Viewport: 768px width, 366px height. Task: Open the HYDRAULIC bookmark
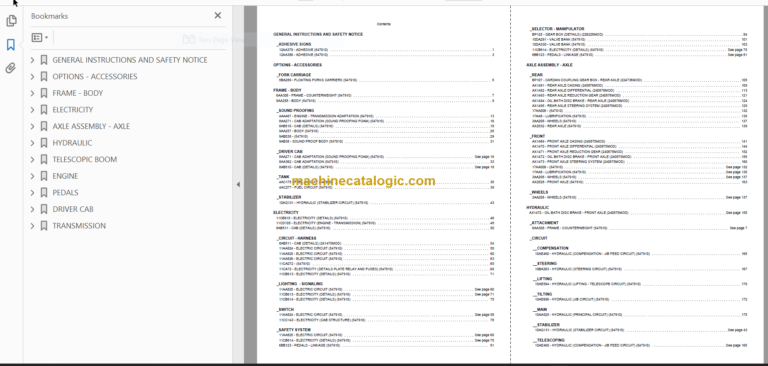point(72,143)
